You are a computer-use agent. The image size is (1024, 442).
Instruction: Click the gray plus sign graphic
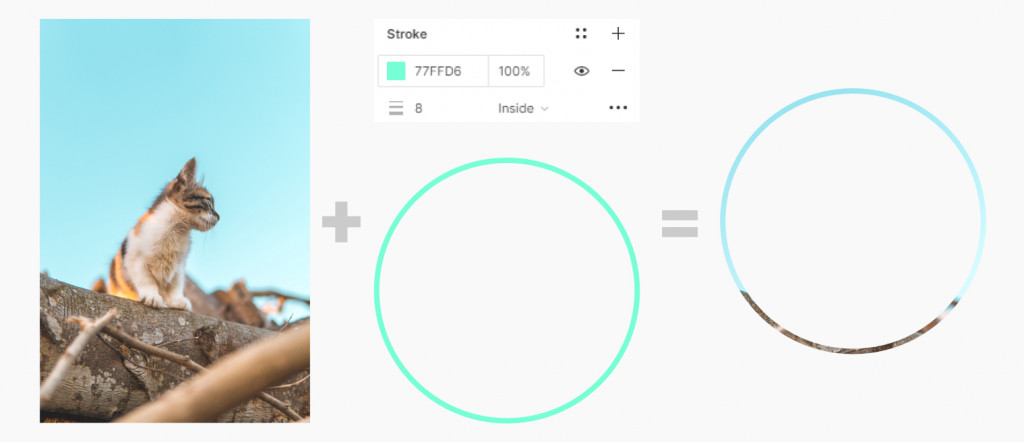[342, 222]
